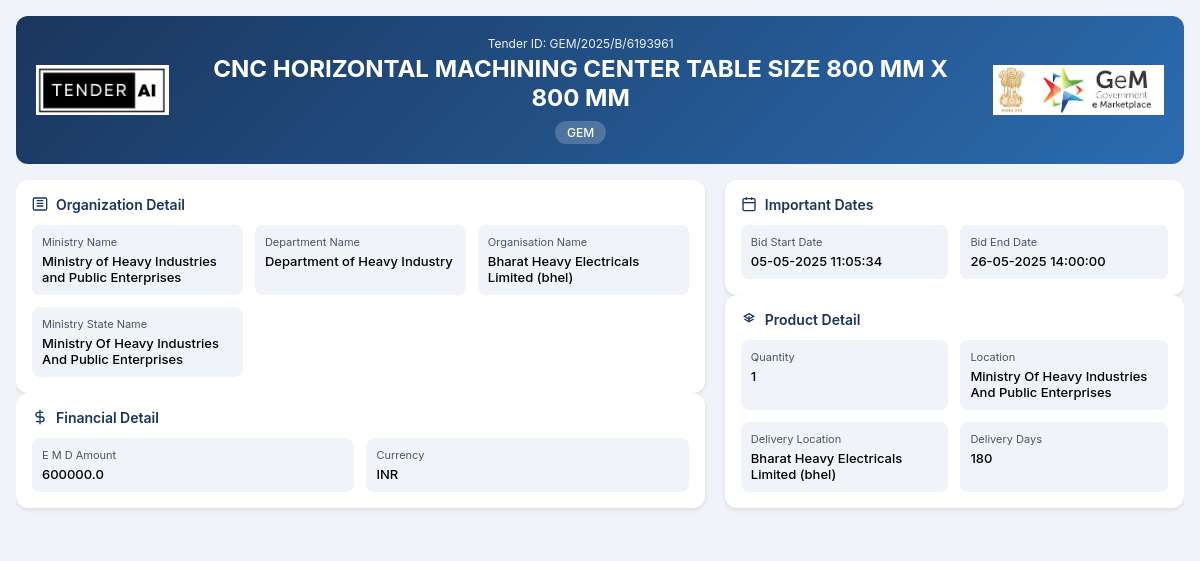Click Bid Start Date 05-05-2025 11:05:34
The image size is (1200, 561).
pyautogui.click(x=816, y=262)
